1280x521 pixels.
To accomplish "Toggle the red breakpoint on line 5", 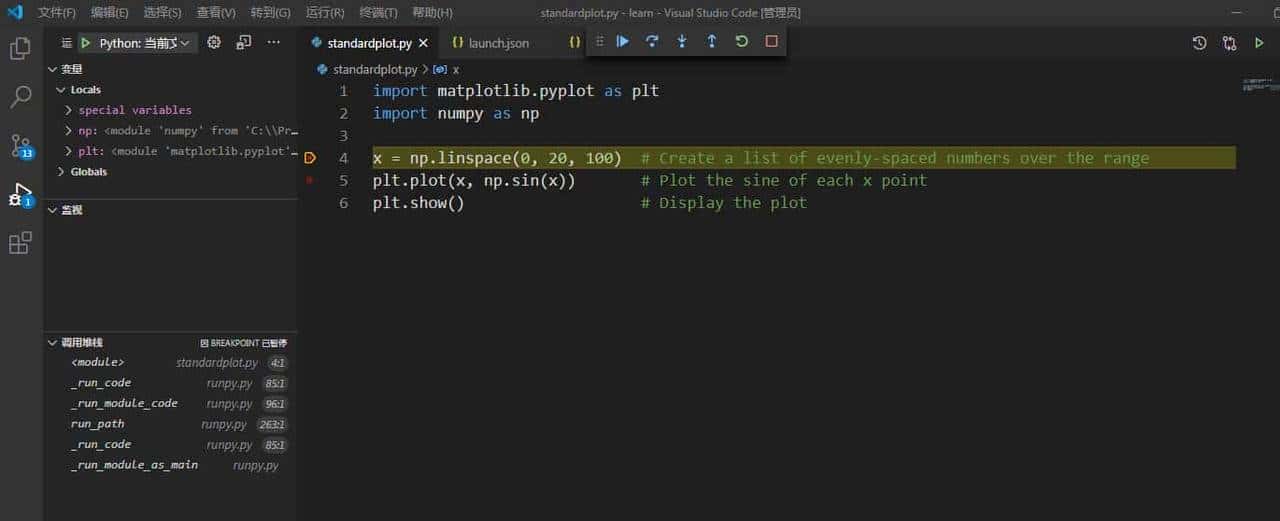I will (x=310, y=180).
